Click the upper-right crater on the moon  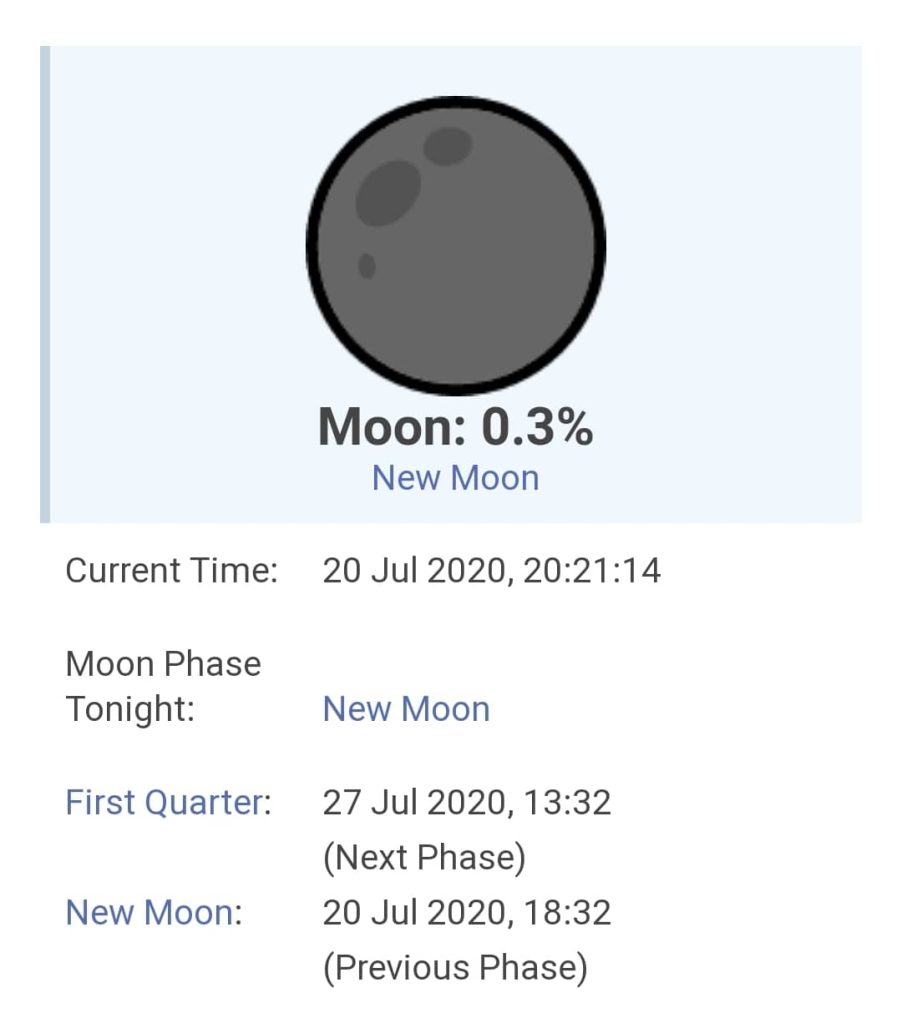[447, 147]
